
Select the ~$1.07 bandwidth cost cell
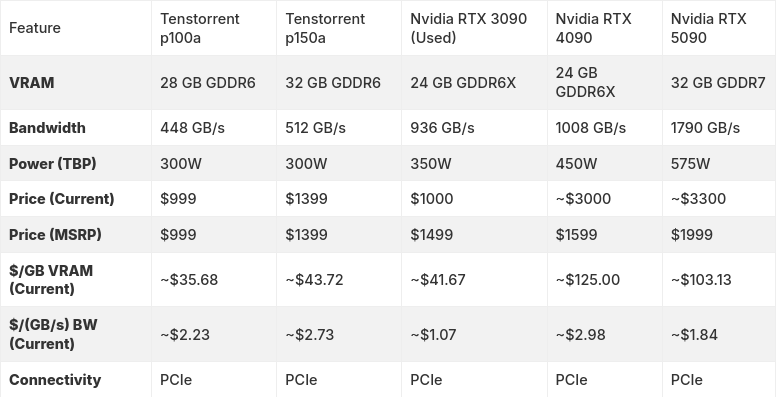(434, 335)
